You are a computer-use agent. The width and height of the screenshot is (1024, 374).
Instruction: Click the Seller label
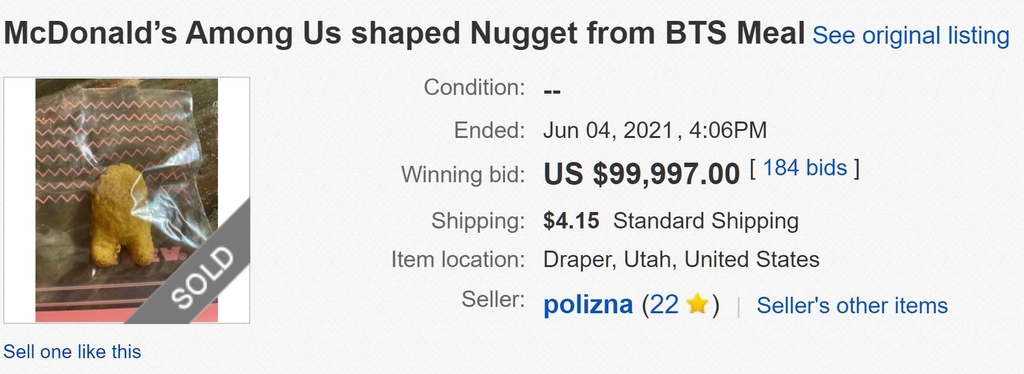click(493, 298)
